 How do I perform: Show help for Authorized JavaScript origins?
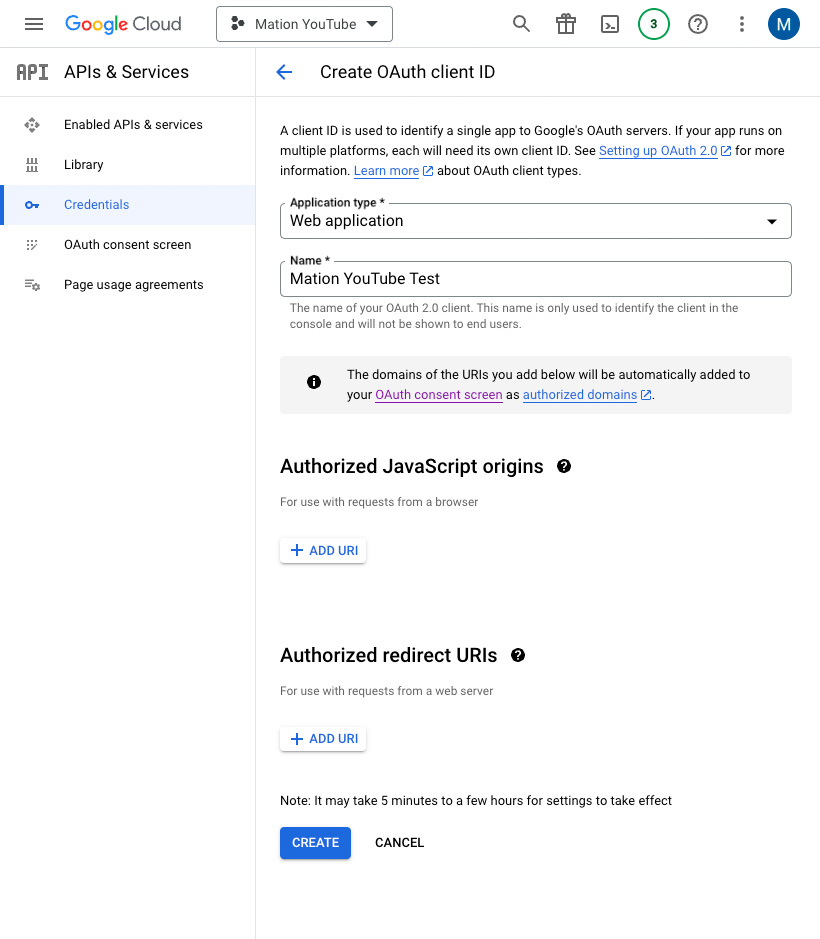(x=564, y=466)
